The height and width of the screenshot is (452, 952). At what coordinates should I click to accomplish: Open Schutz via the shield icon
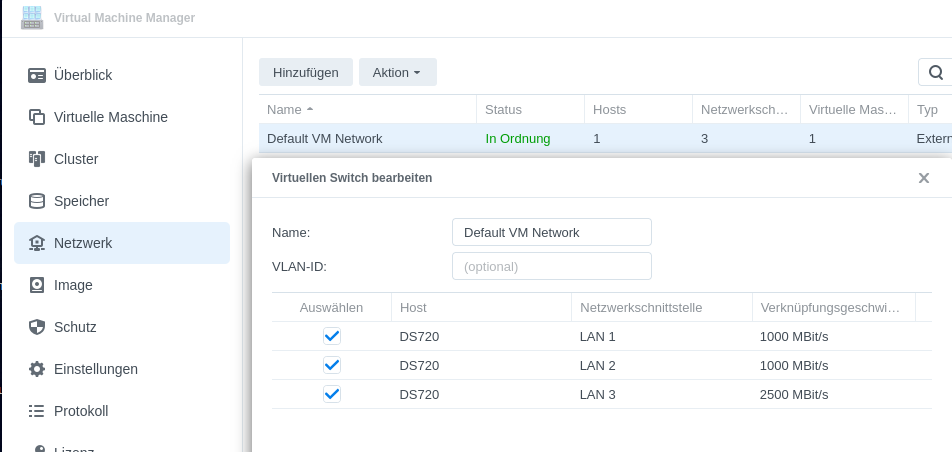tap(37, 327)
